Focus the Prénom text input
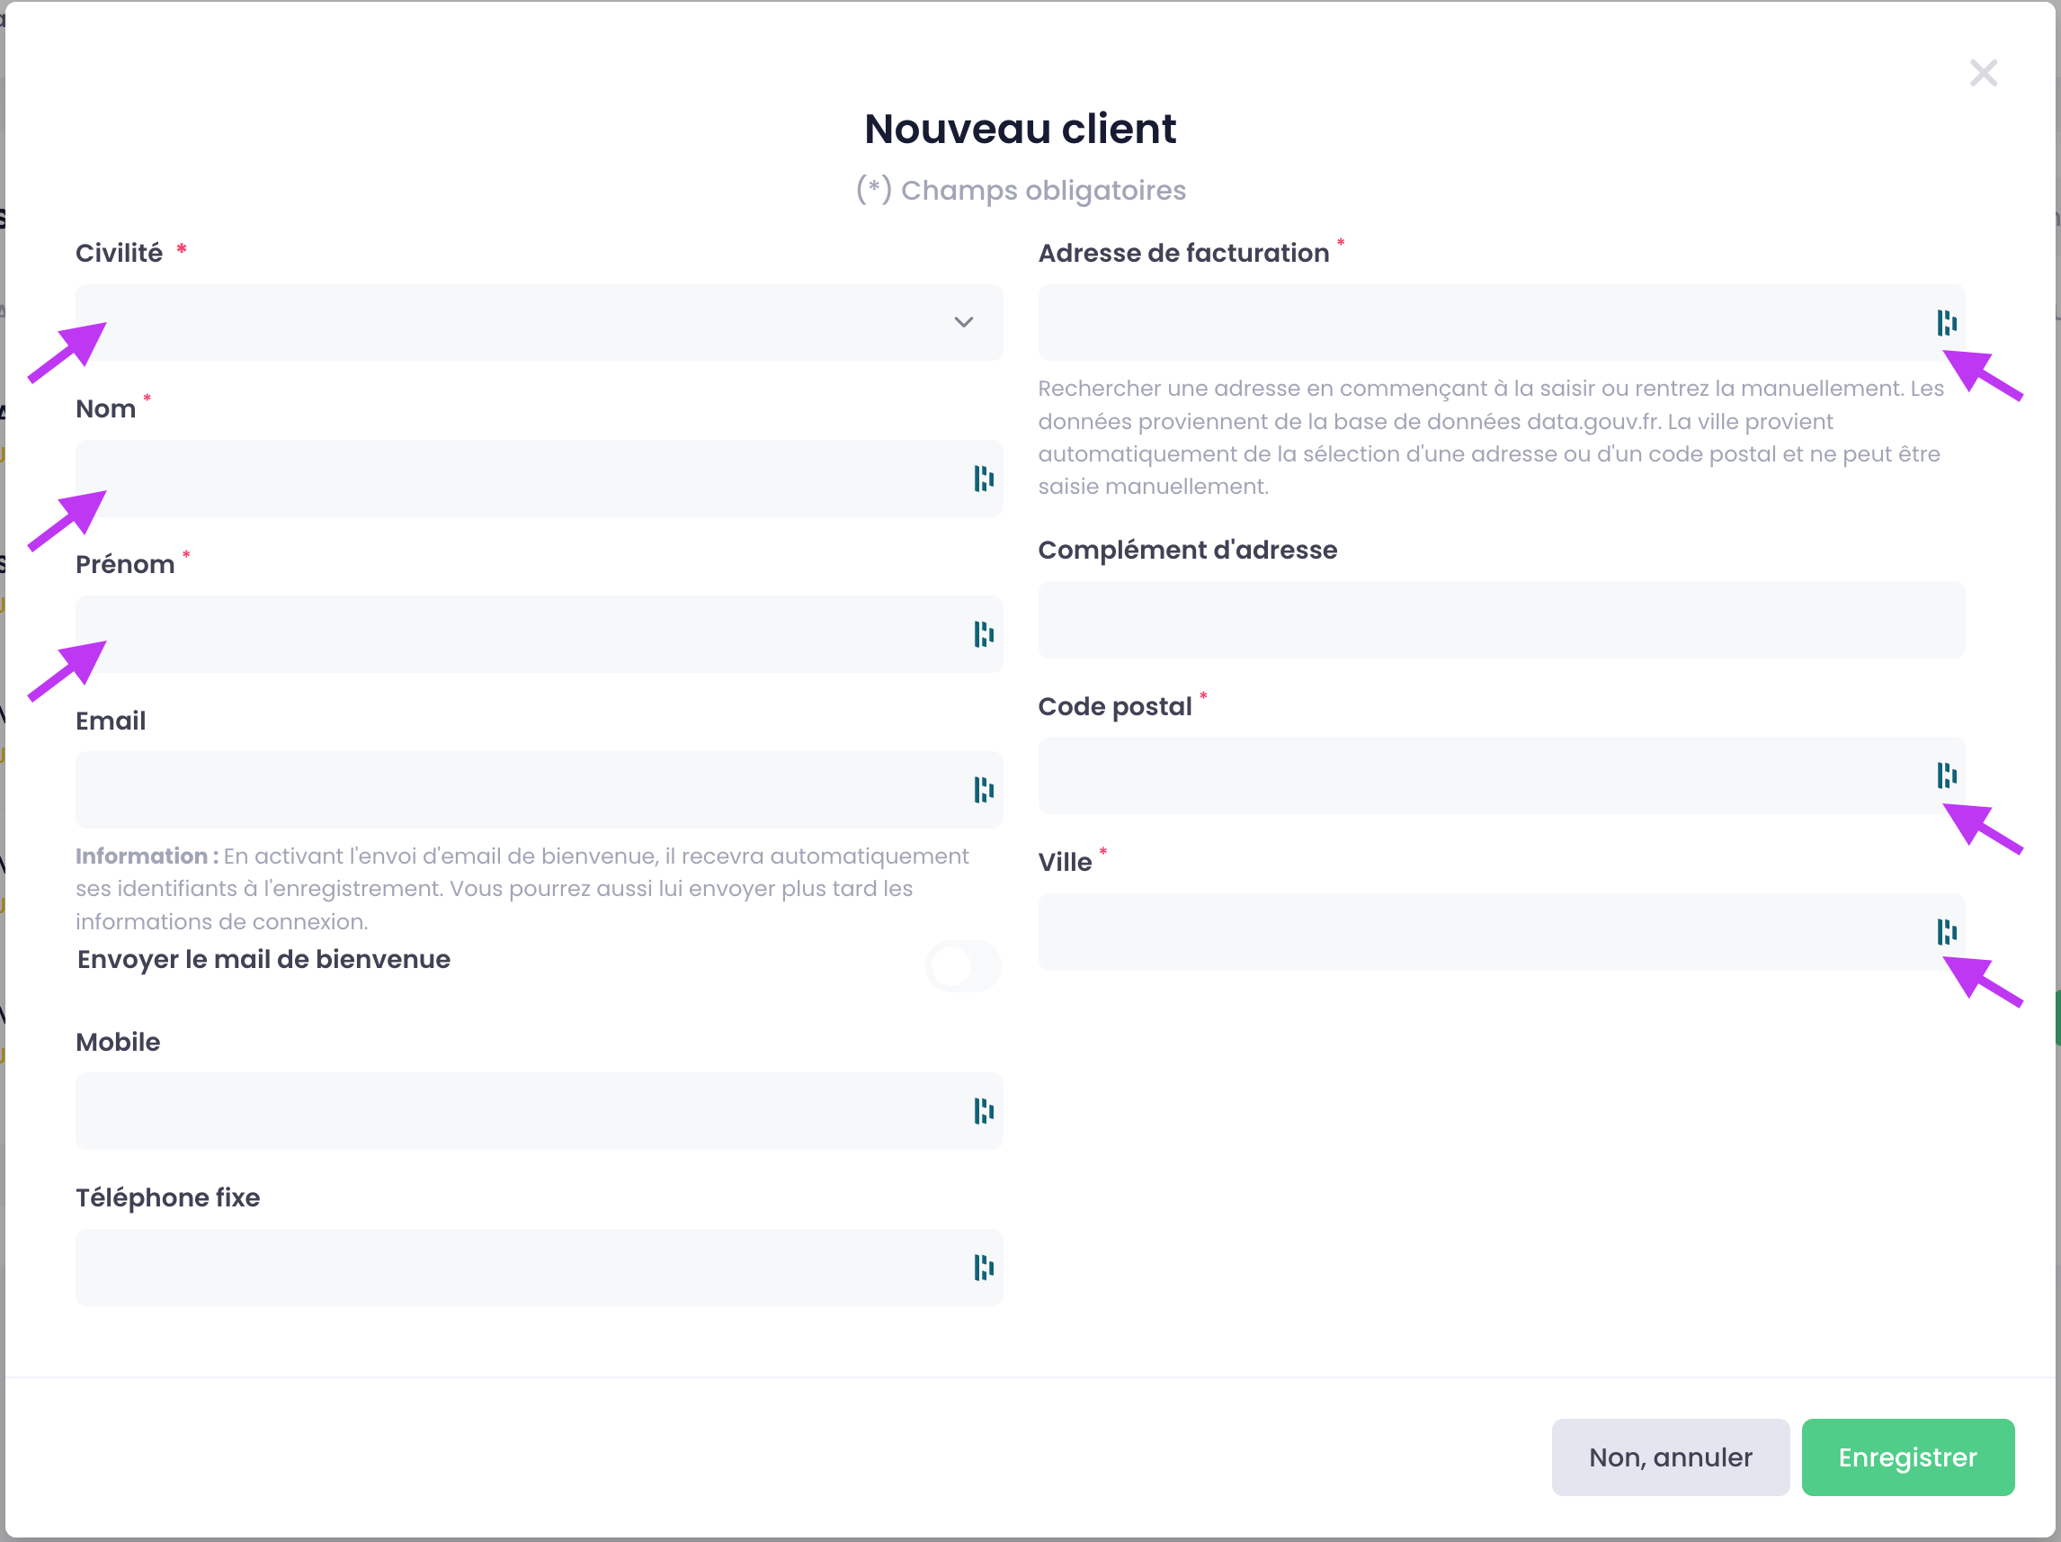 point(500,634)
